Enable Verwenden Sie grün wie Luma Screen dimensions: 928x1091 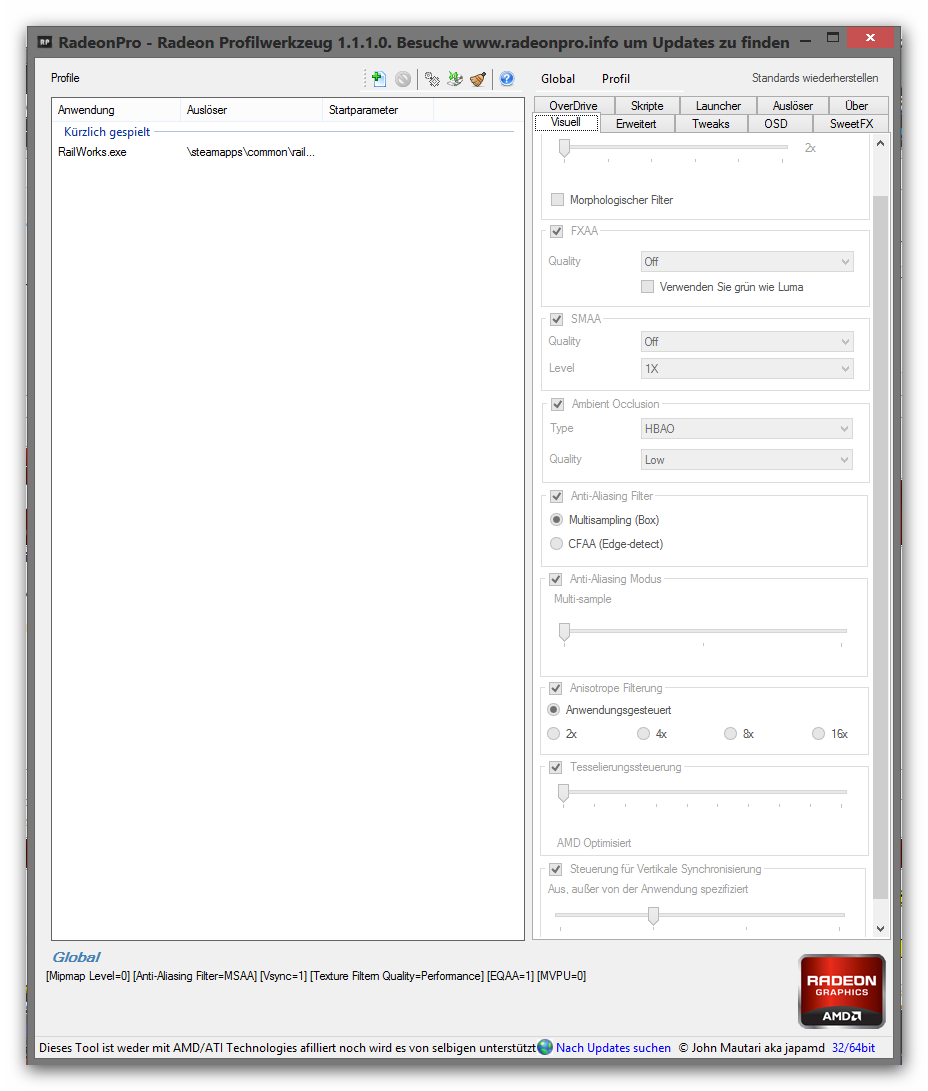pos(648,287)
